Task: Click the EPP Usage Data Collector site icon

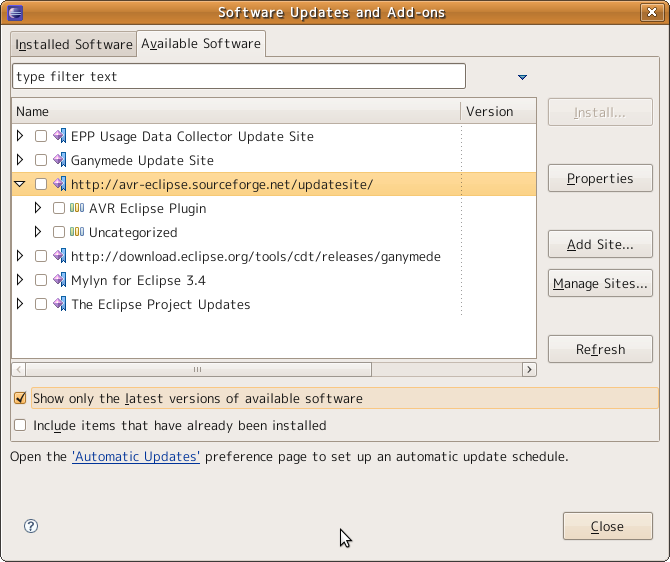Action: (60, 136)
